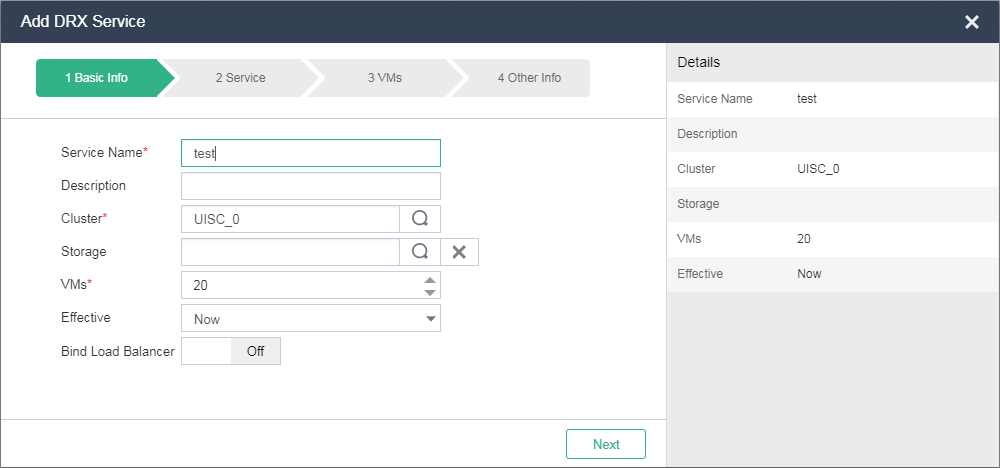
Task: Close the Add DRX Service dialog
Action: tap(971, 22)
